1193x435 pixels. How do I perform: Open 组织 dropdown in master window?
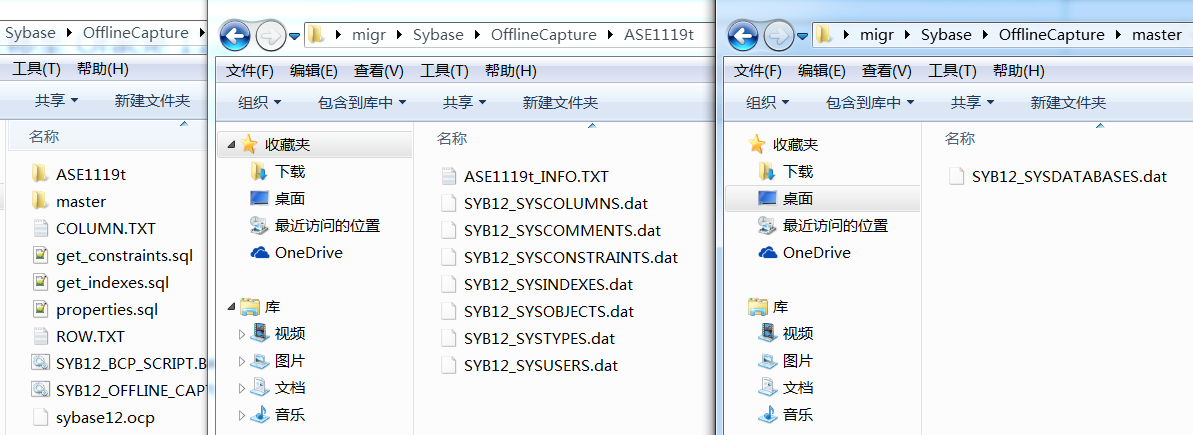pos(768,102)
